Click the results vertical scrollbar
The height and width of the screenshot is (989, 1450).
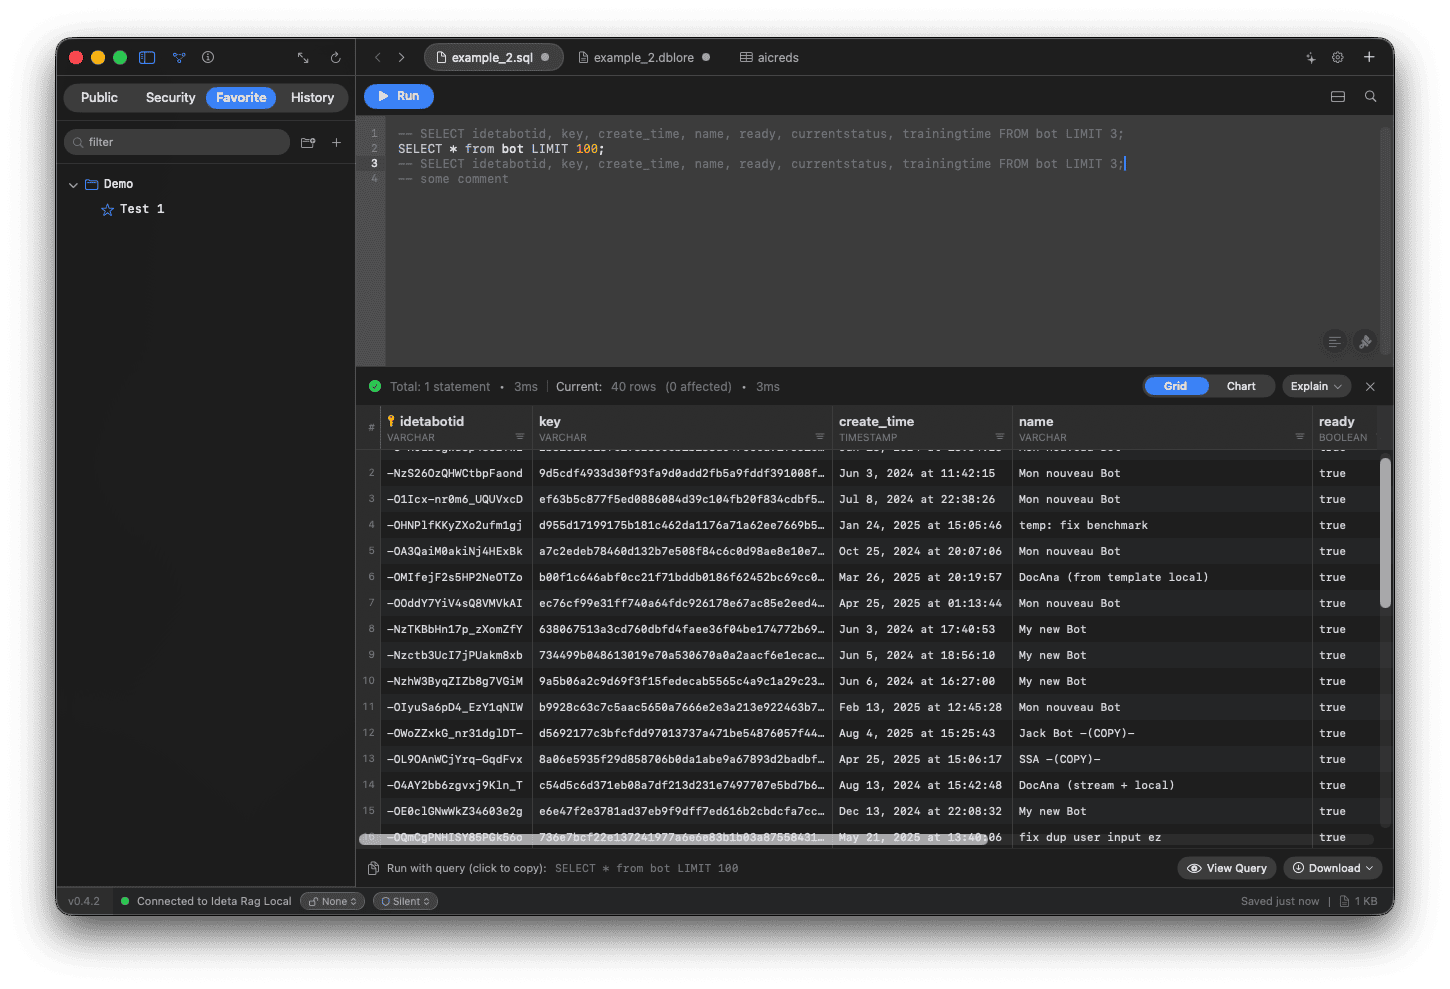[x=1385, y=533]
